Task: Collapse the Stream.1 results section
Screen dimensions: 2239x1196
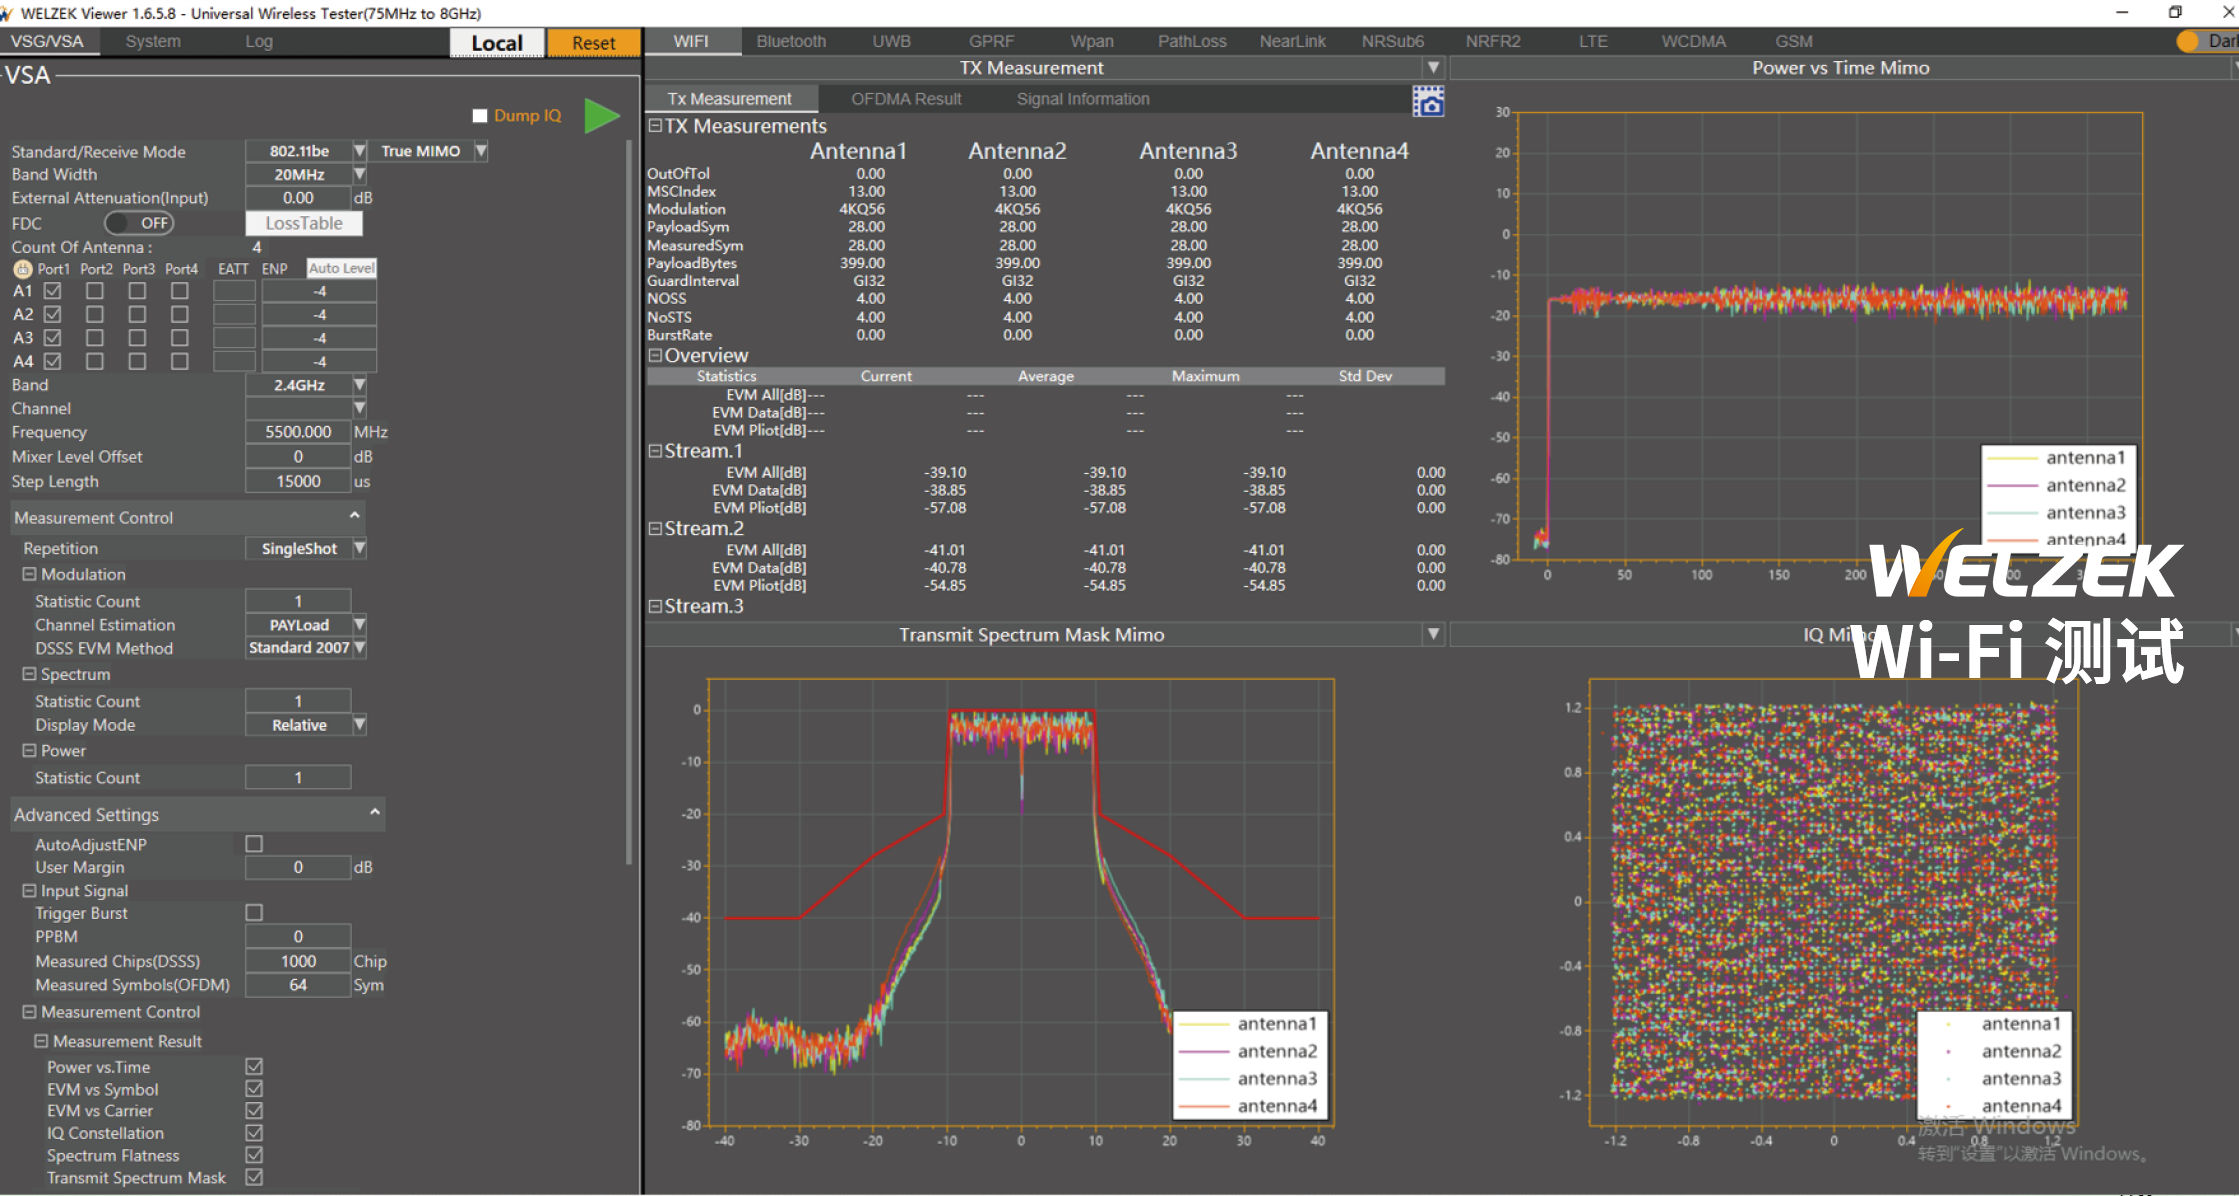Action: point(655,451)
